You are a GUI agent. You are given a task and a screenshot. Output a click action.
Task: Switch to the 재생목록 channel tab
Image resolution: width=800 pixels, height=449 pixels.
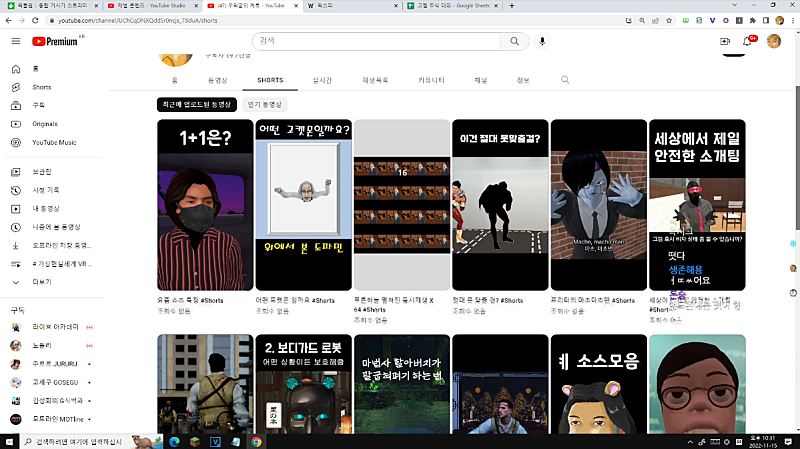(x=374, y=79)
